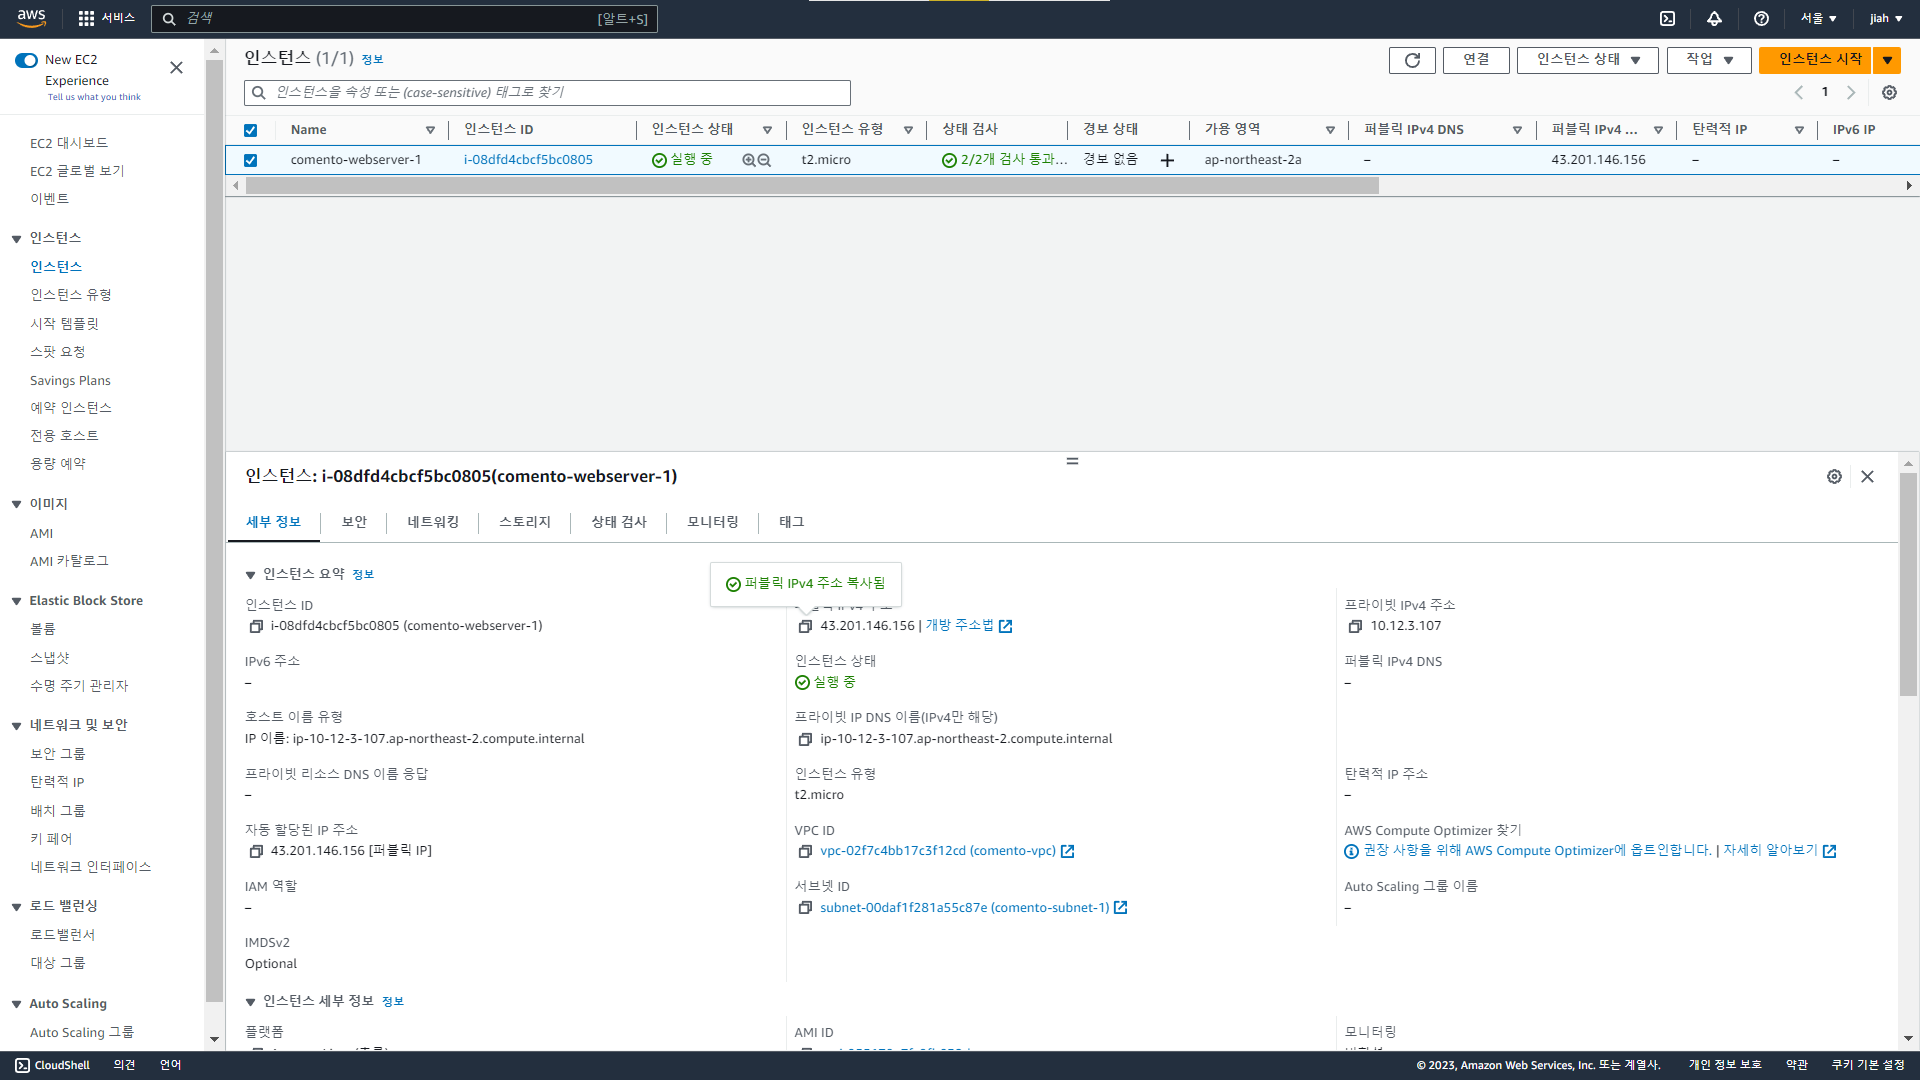
Task: Open the Seoul region selector
Action: point(1818,18)
